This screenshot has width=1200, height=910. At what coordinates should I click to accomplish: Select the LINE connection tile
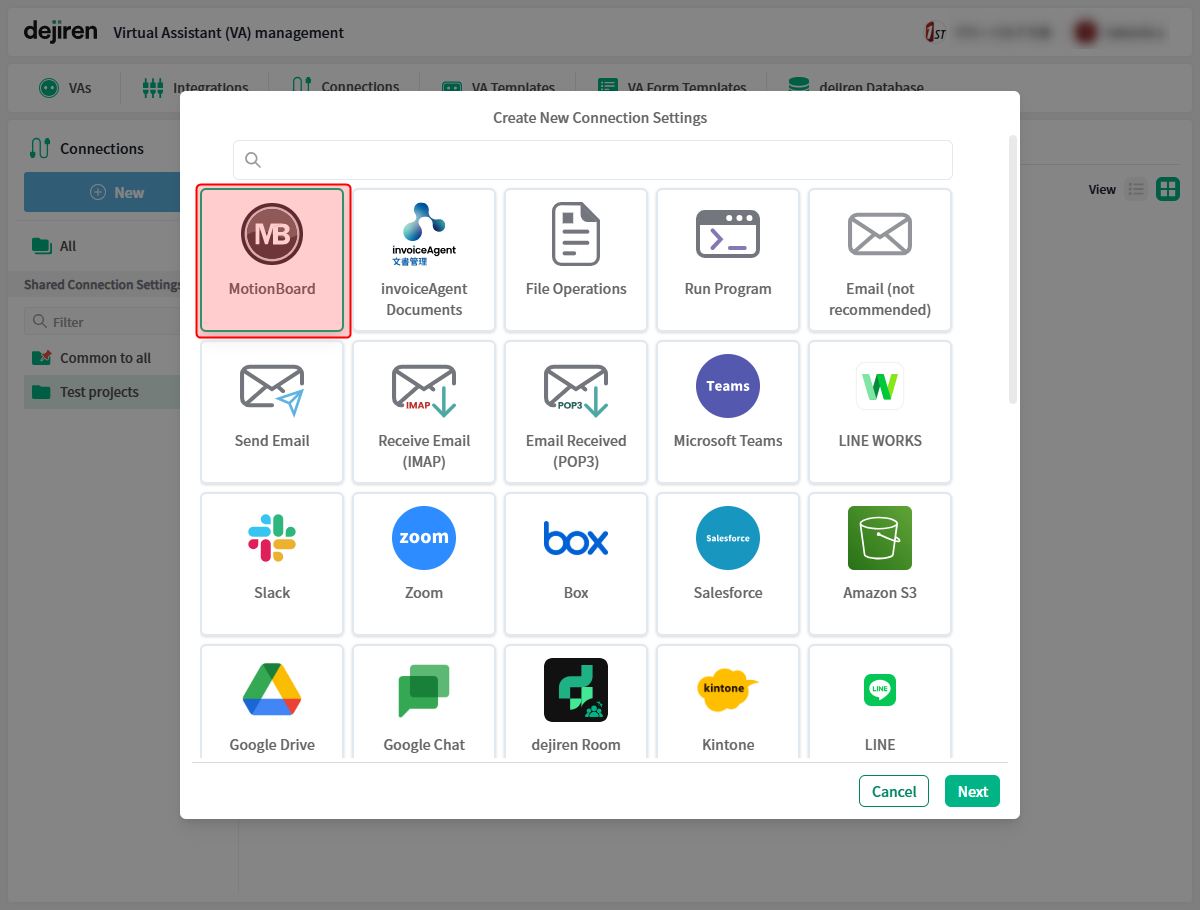(880, 703)
